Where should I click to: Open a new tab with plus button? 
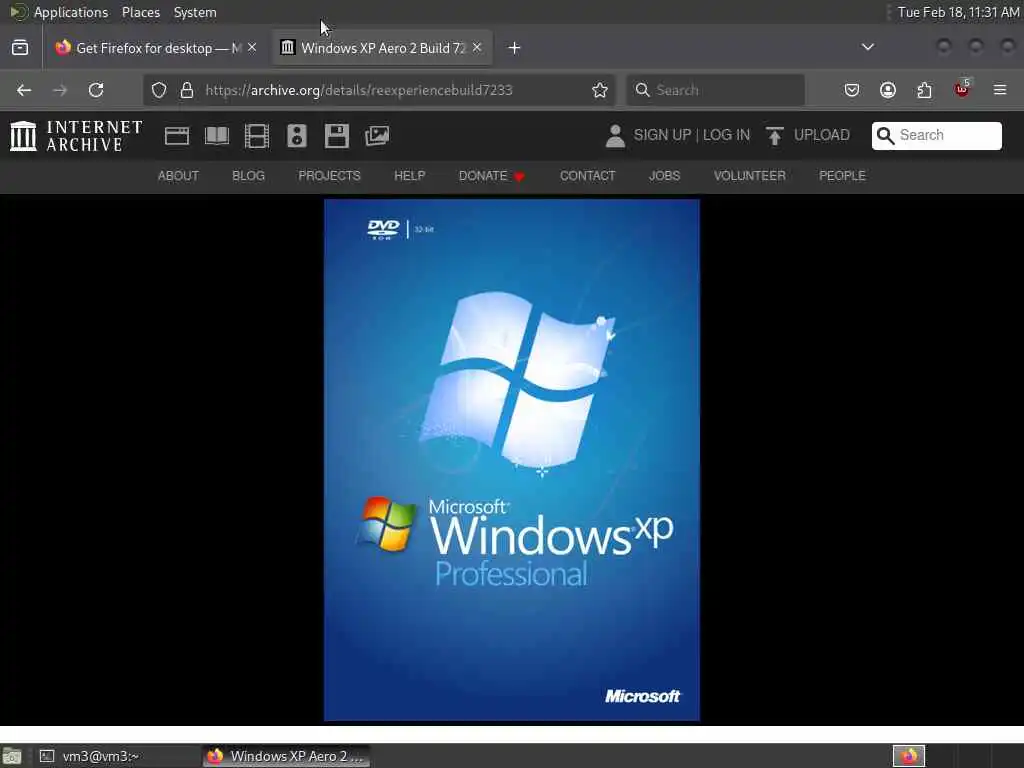pyautogui.click(x=515, y=48)
